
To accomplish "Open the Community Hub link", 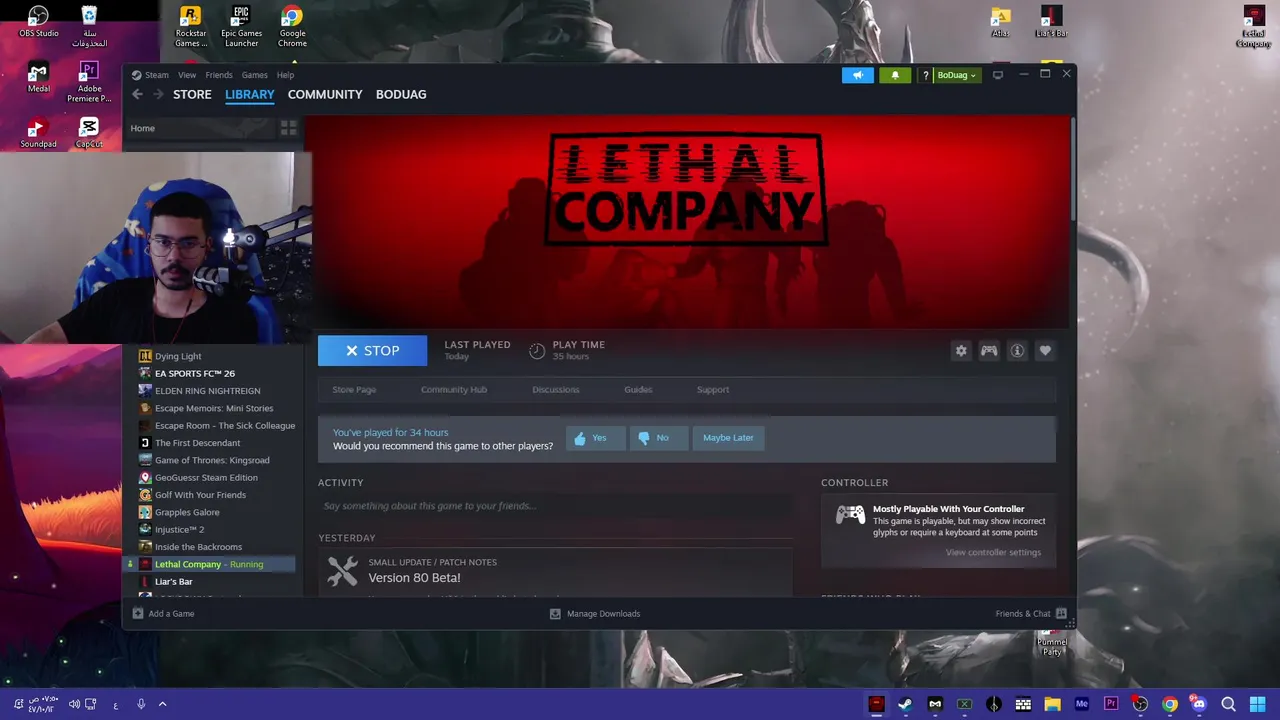I will [454, 390].
